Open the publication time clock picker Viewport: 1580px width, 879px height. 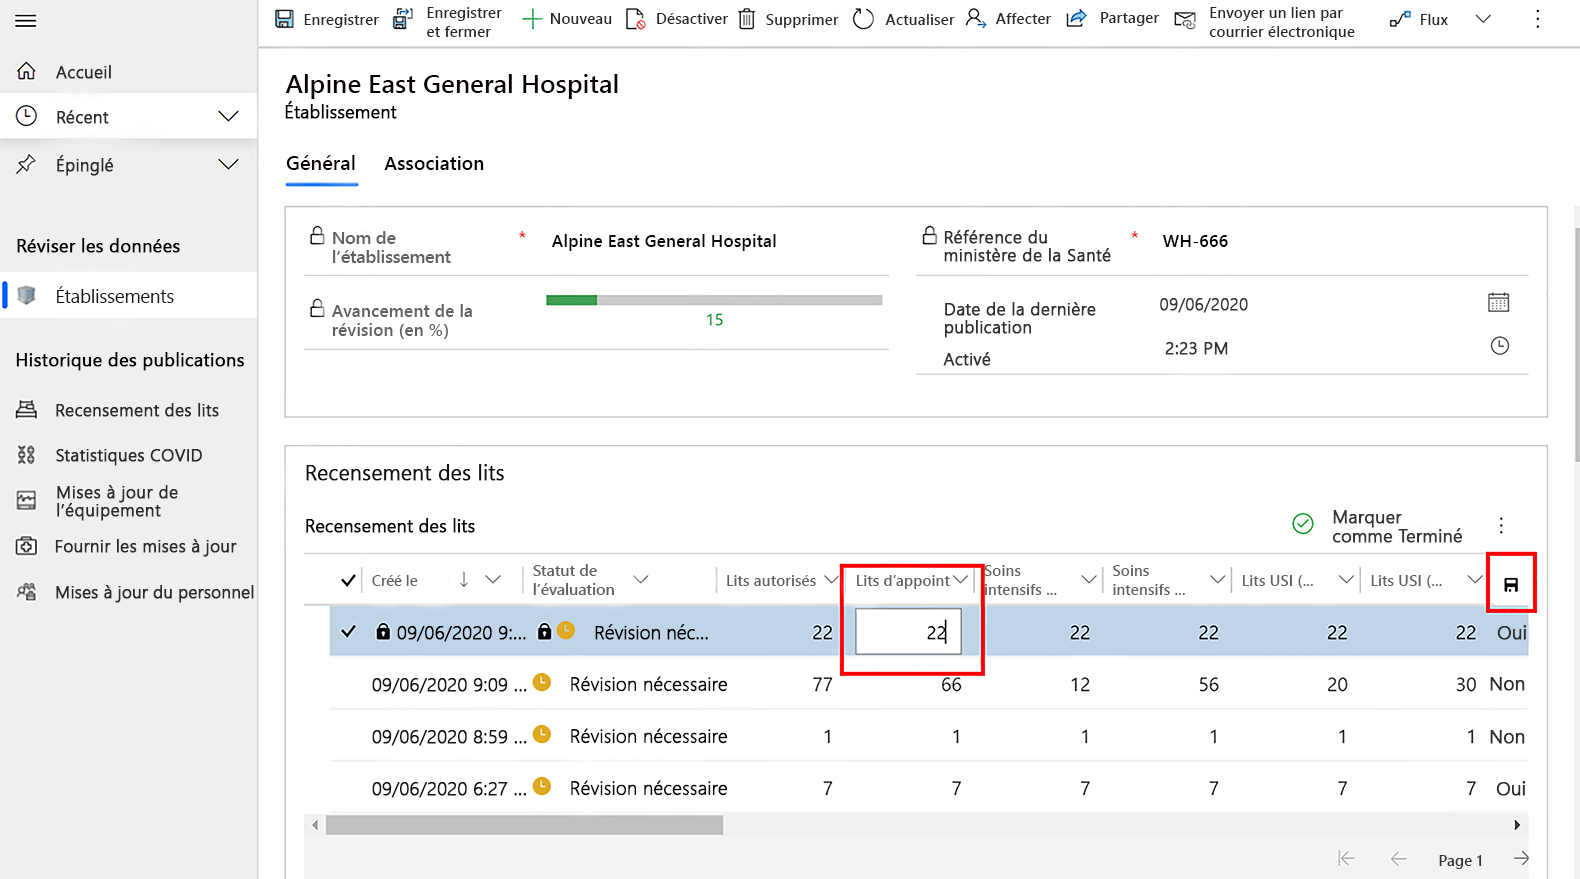click(x=1499, y=346)
